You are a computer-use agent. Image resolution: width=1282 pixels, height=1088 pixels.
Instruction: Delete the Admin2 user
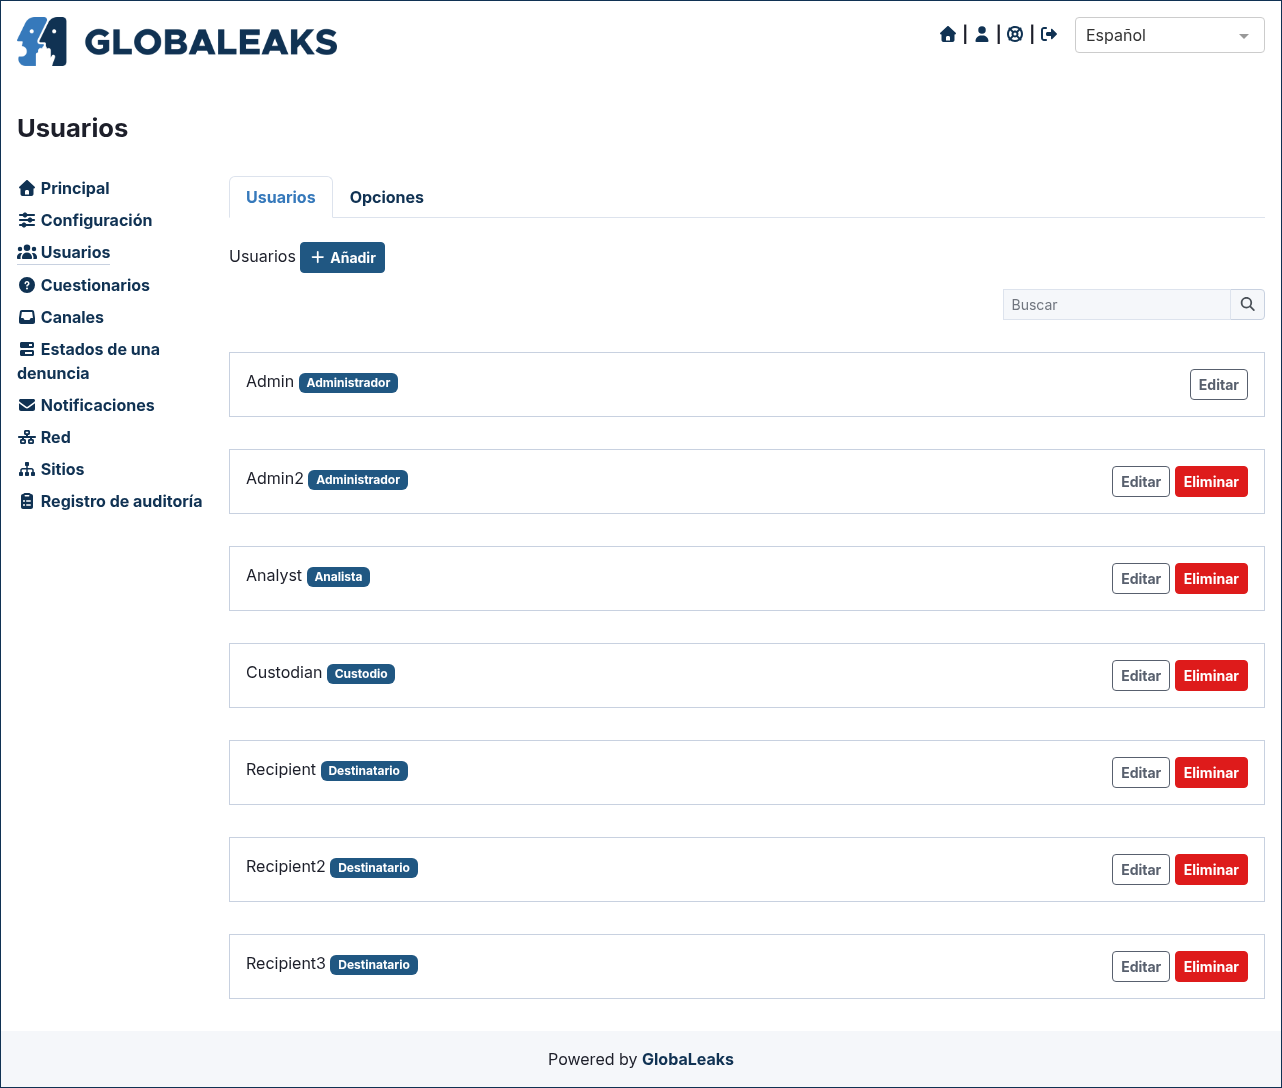[1211, 481]
